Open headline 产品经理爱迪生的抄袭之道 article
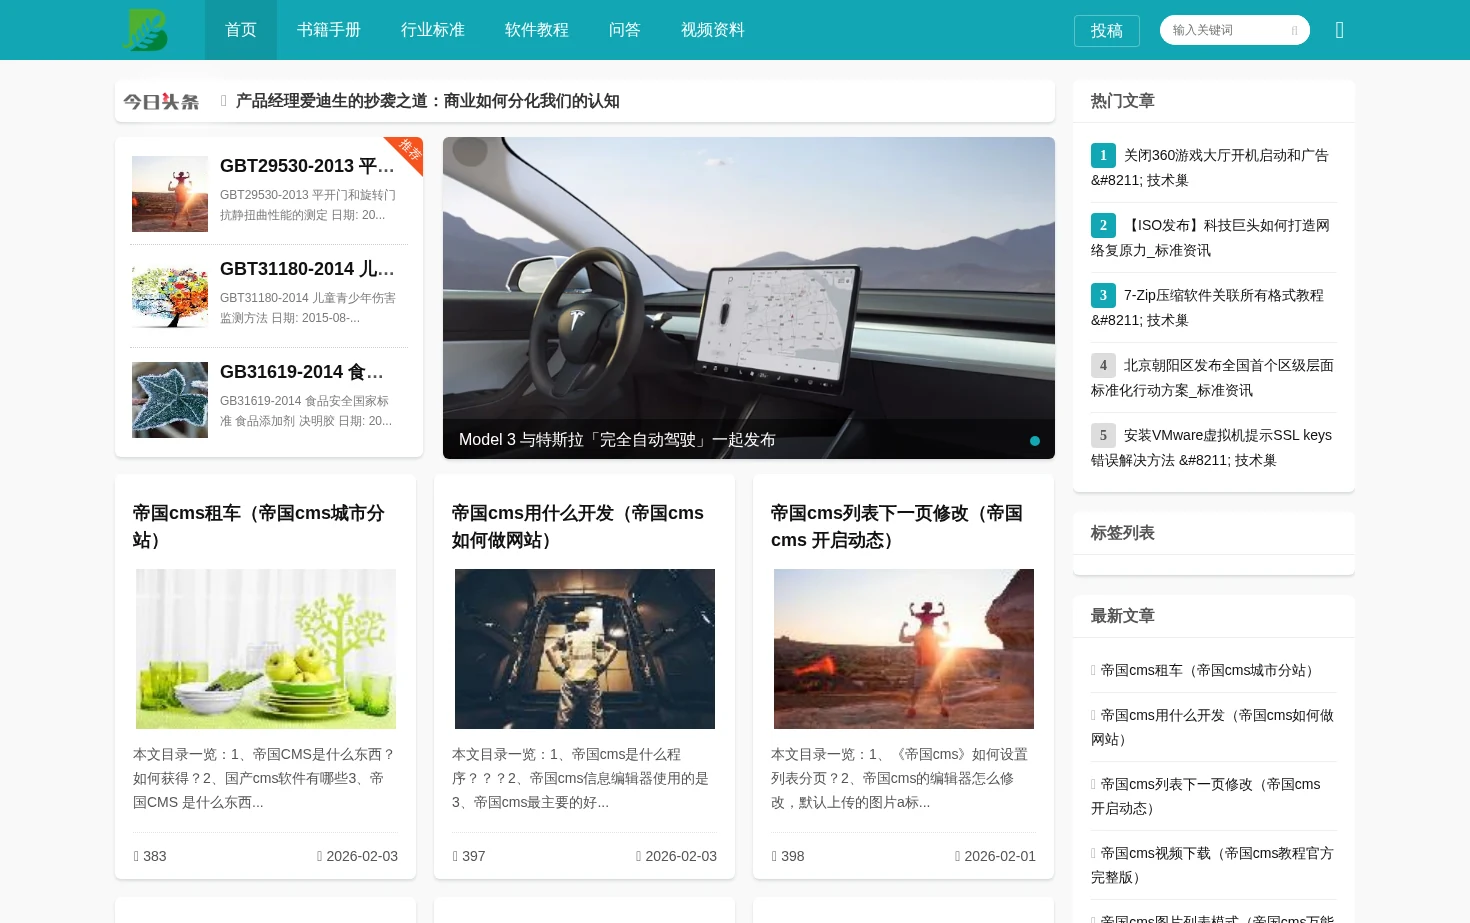Image resolution: width=1470 pixels, height=923 pixels. coord(428,101)
